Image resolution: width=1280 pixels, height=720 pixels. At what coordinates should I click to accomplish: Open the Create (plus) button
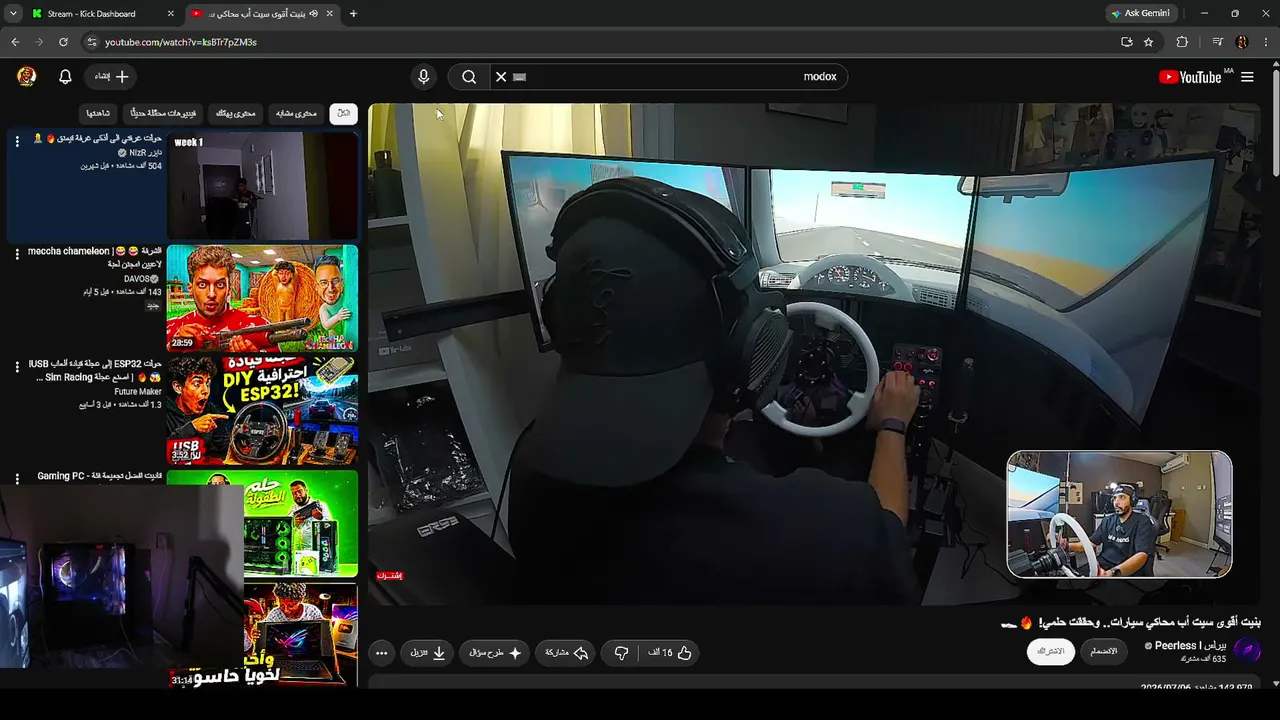pos(112,77)
